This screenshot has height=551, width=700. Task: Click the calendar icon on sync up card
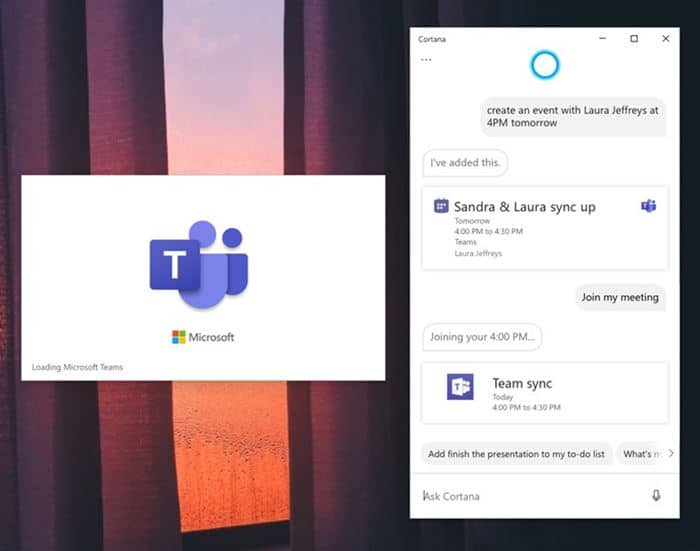tap(441, 206)
